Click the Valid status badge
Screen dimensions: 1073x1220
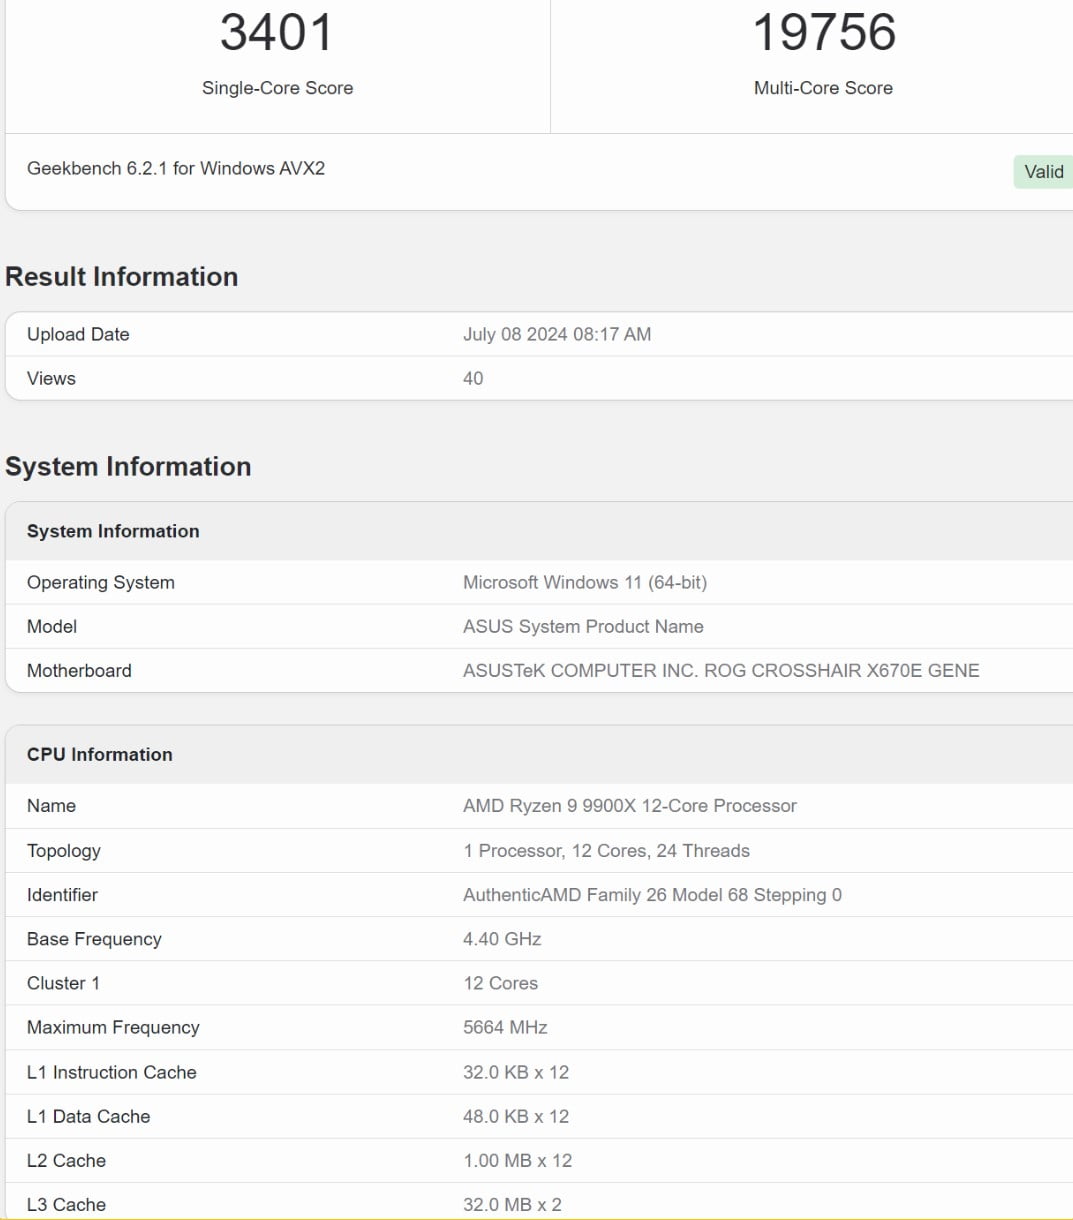[1043, 172]
